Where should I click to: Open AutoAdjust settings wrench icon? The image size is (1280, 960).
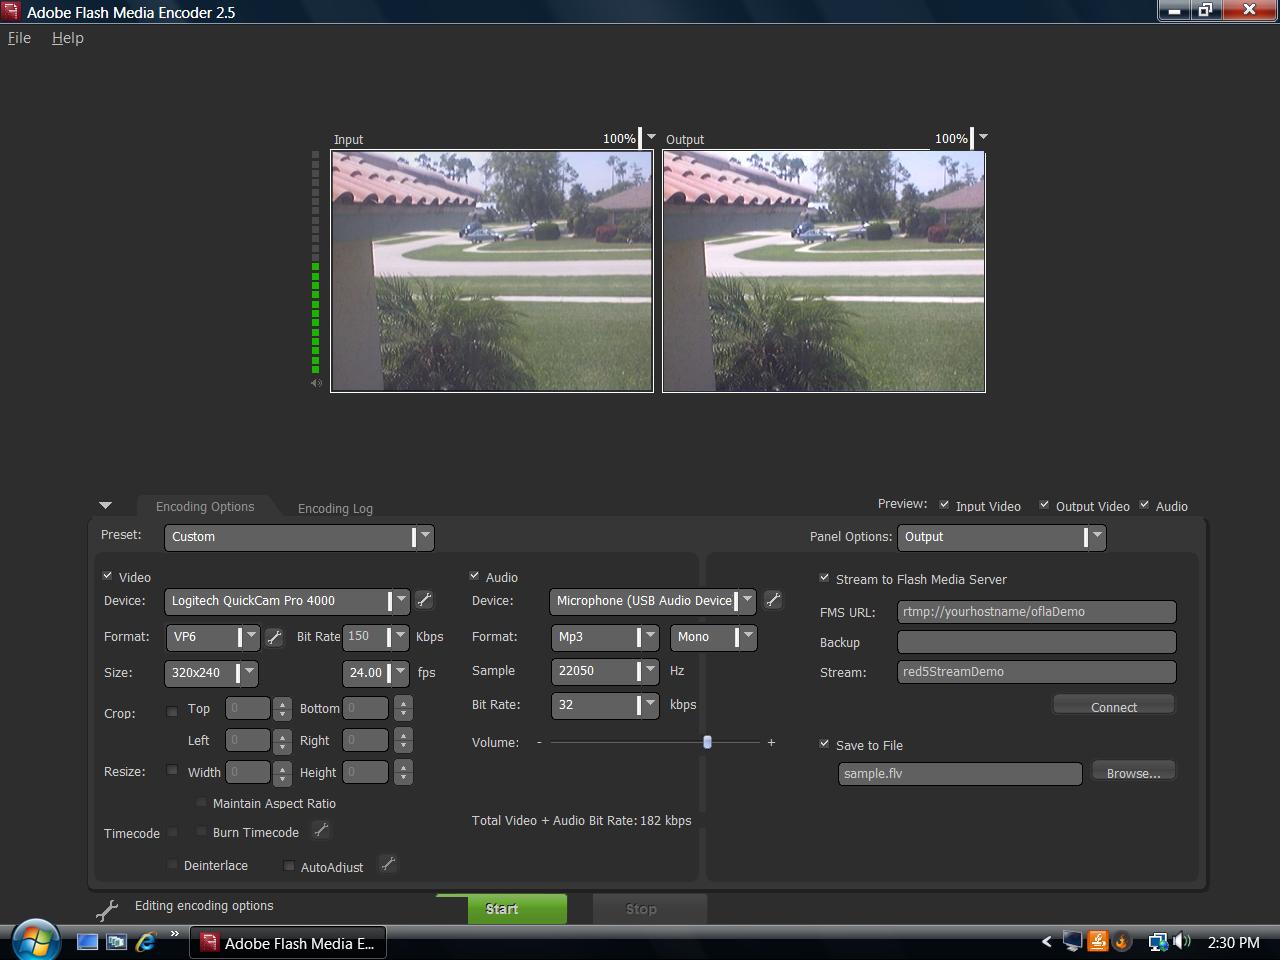tap(388, 864)
